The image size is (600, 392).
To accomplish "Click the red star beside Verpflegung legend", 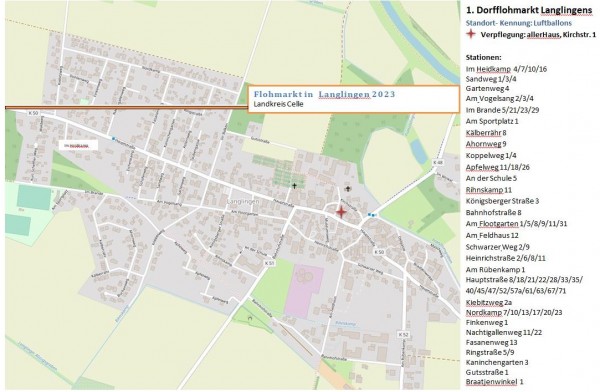I will 471,34.
